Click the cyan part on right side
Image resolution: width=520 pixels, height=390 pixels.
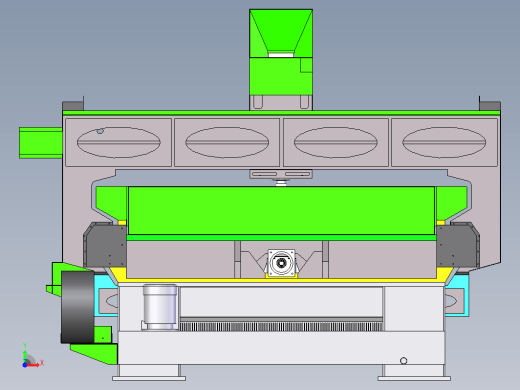tap(458, 295)
